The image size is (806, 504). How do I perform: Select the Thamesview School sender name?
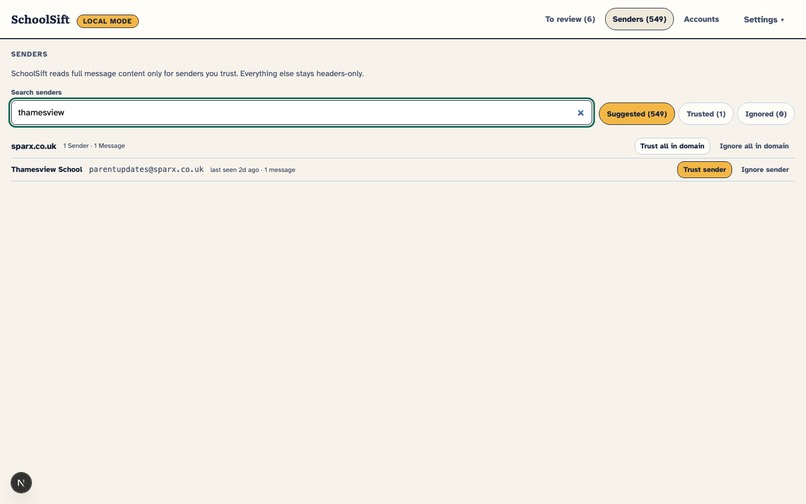coord(47,169)
